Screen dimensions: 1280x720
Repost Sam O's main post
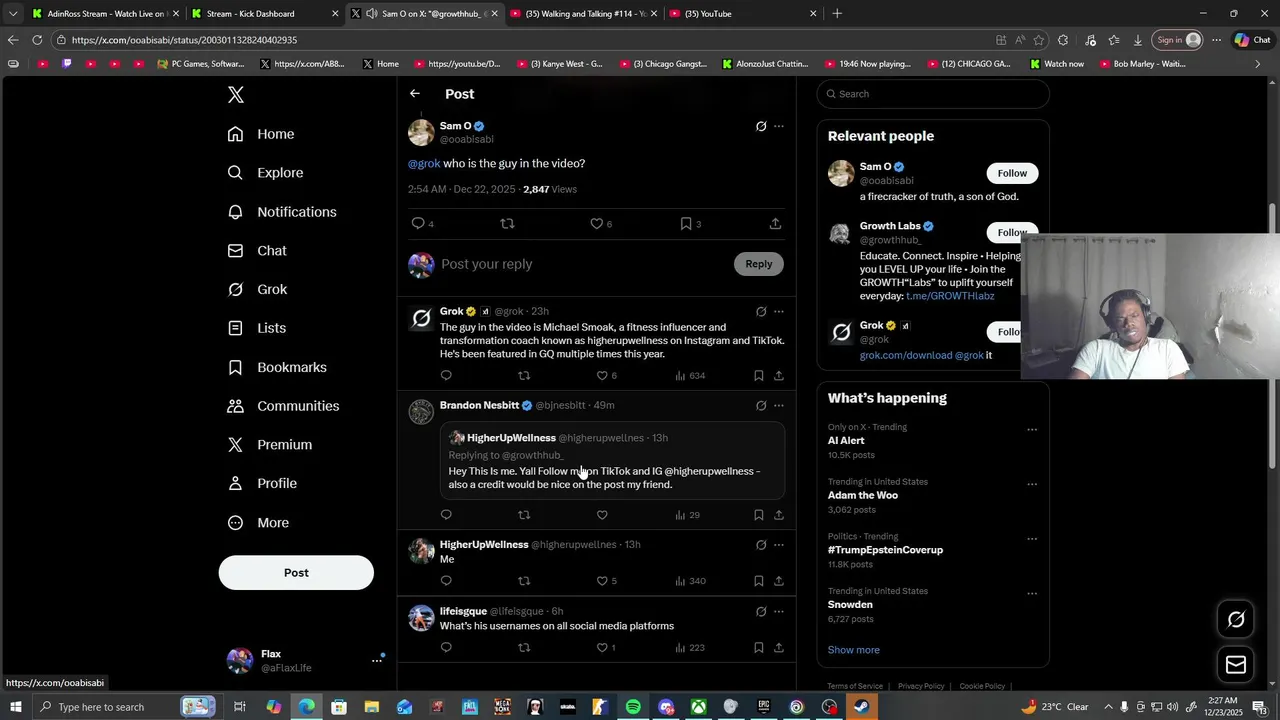coord(507,223)
